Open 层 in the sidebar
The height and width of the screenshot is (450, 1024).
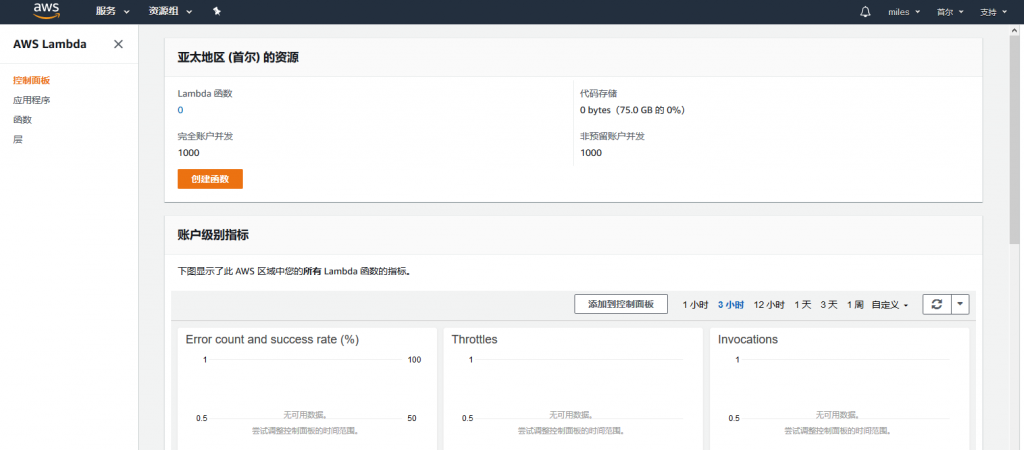point(17,140)
